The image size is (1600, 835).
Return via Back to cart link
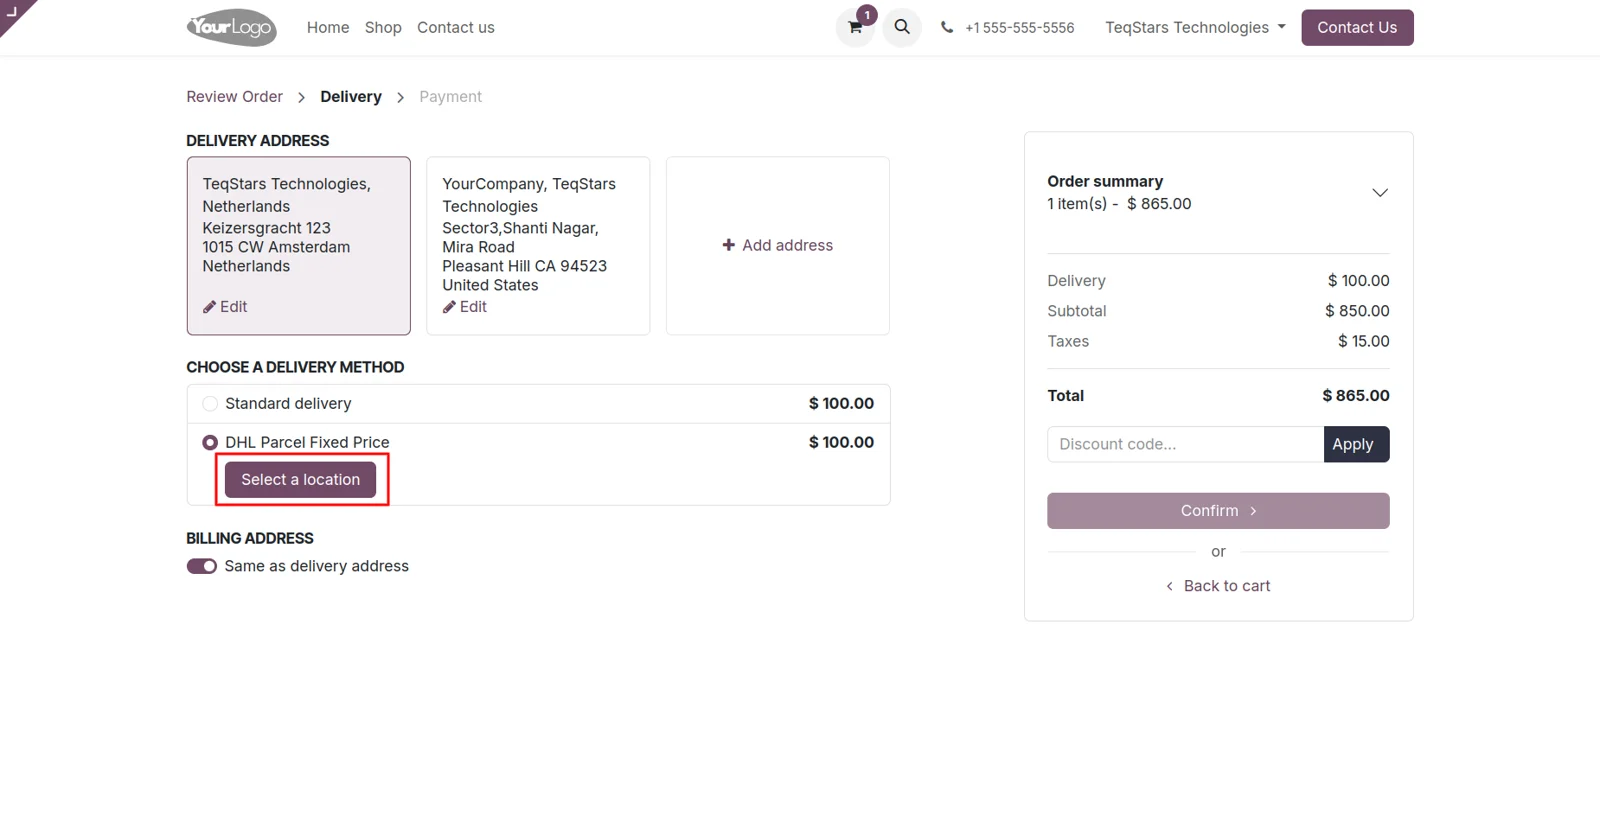click(x=1218, y=586)
